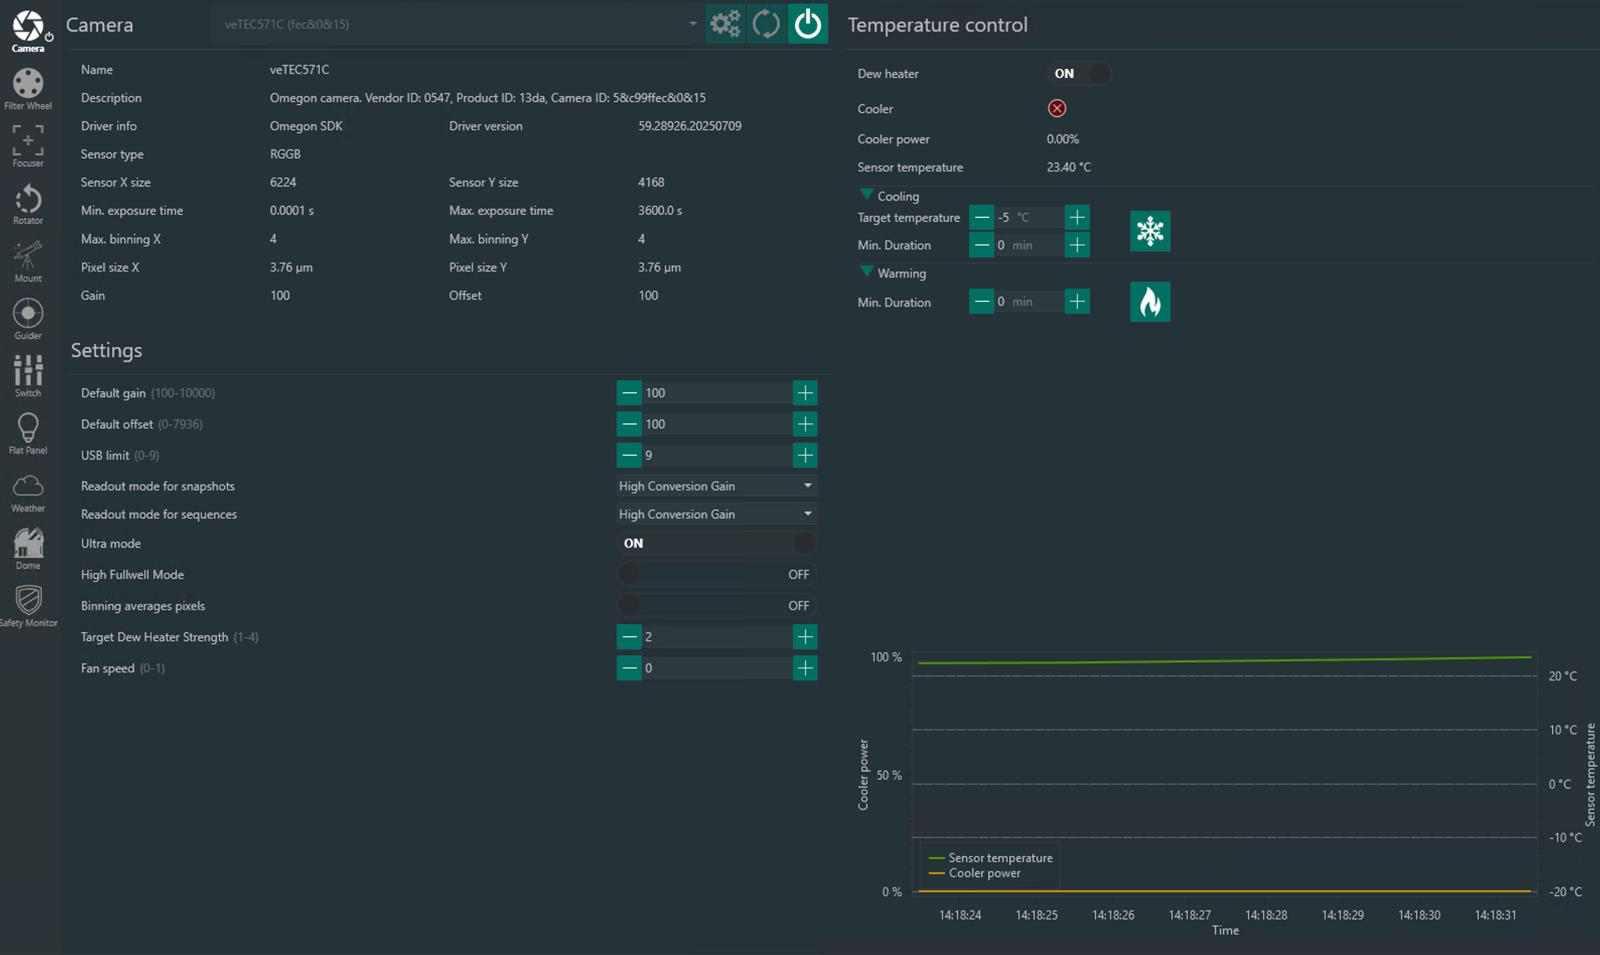This screenshot has height=955, width=1600.
Task: Open the Rotator tab
Action: 28,204
